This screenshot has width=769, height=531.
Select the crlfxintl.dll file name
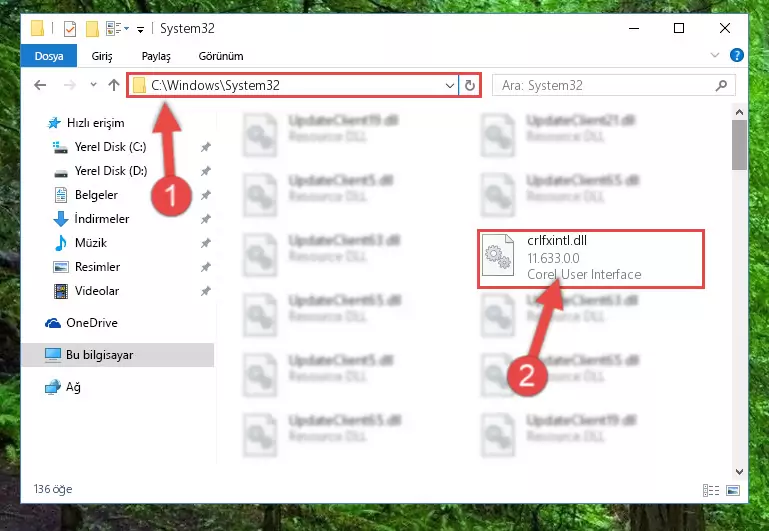(x=557, y=241)
